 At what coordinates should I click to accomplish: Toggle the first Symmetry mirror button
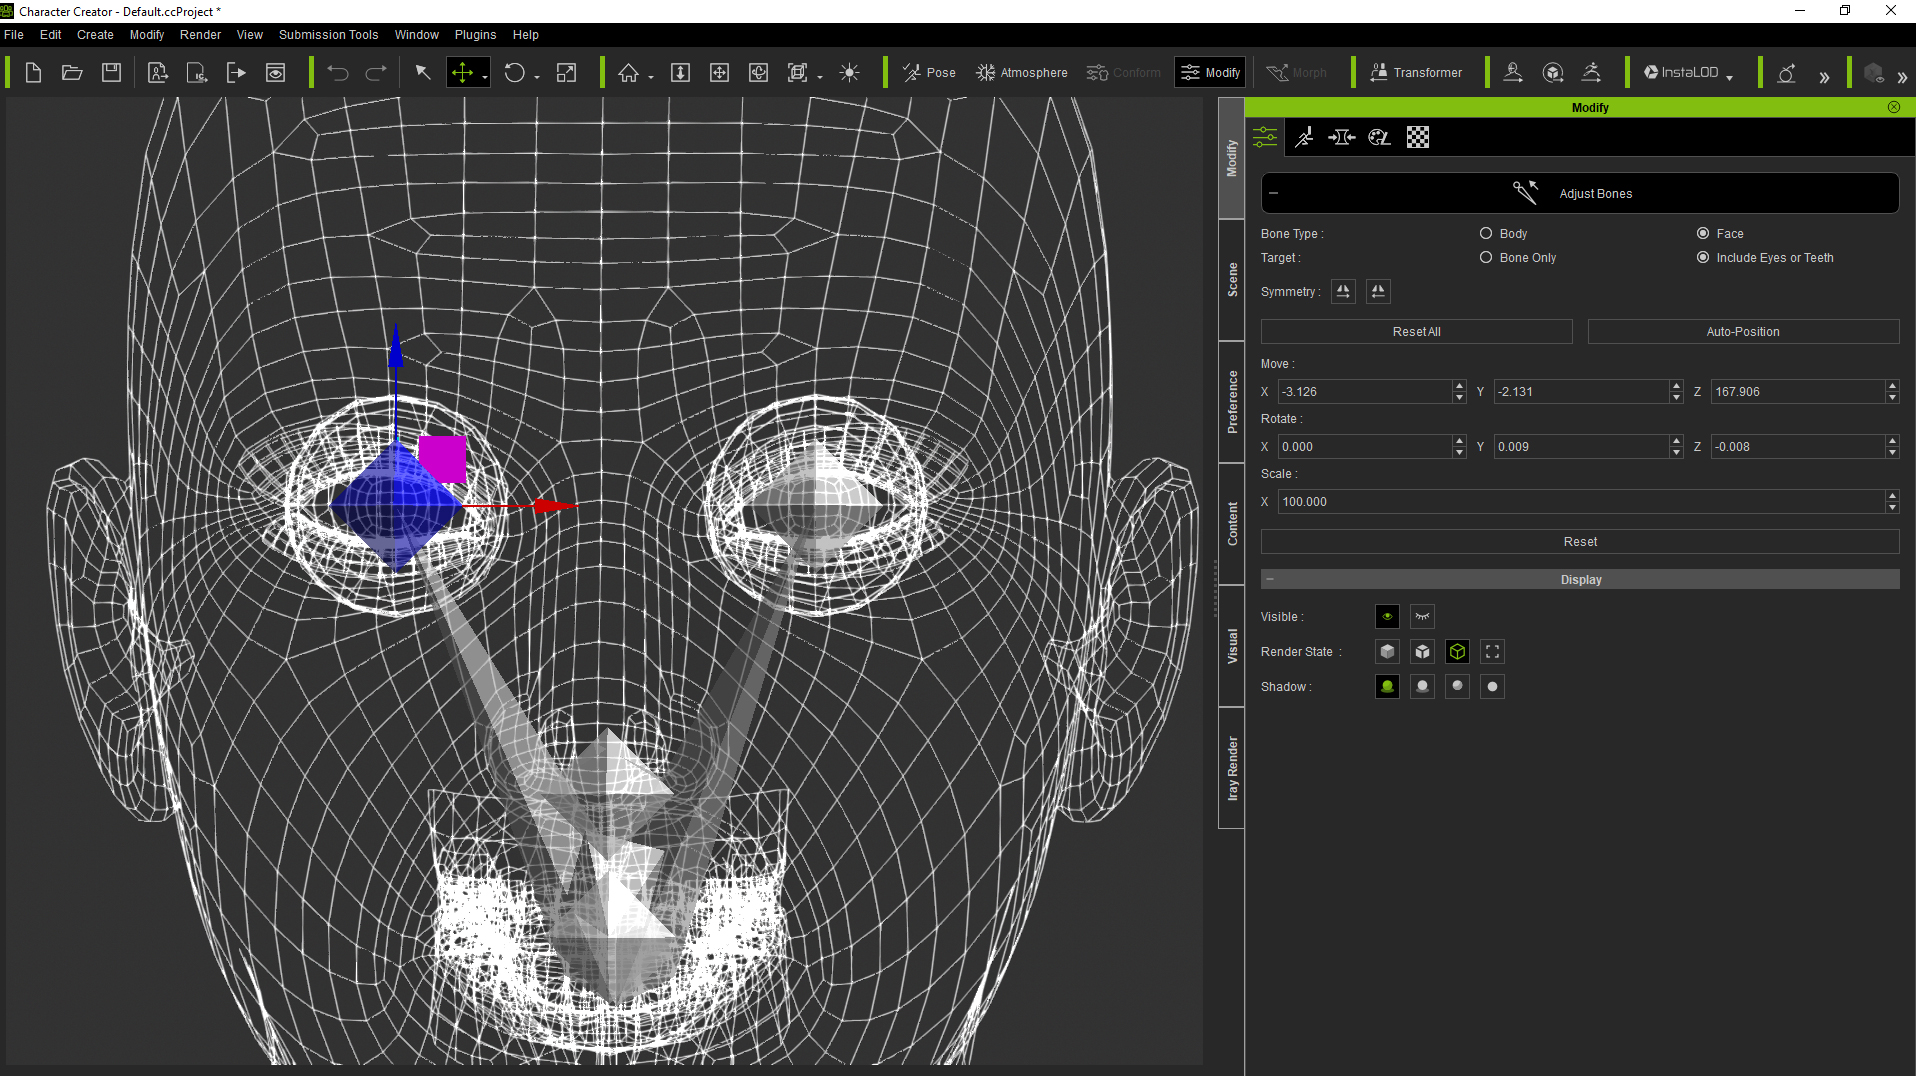point(1343,291)
